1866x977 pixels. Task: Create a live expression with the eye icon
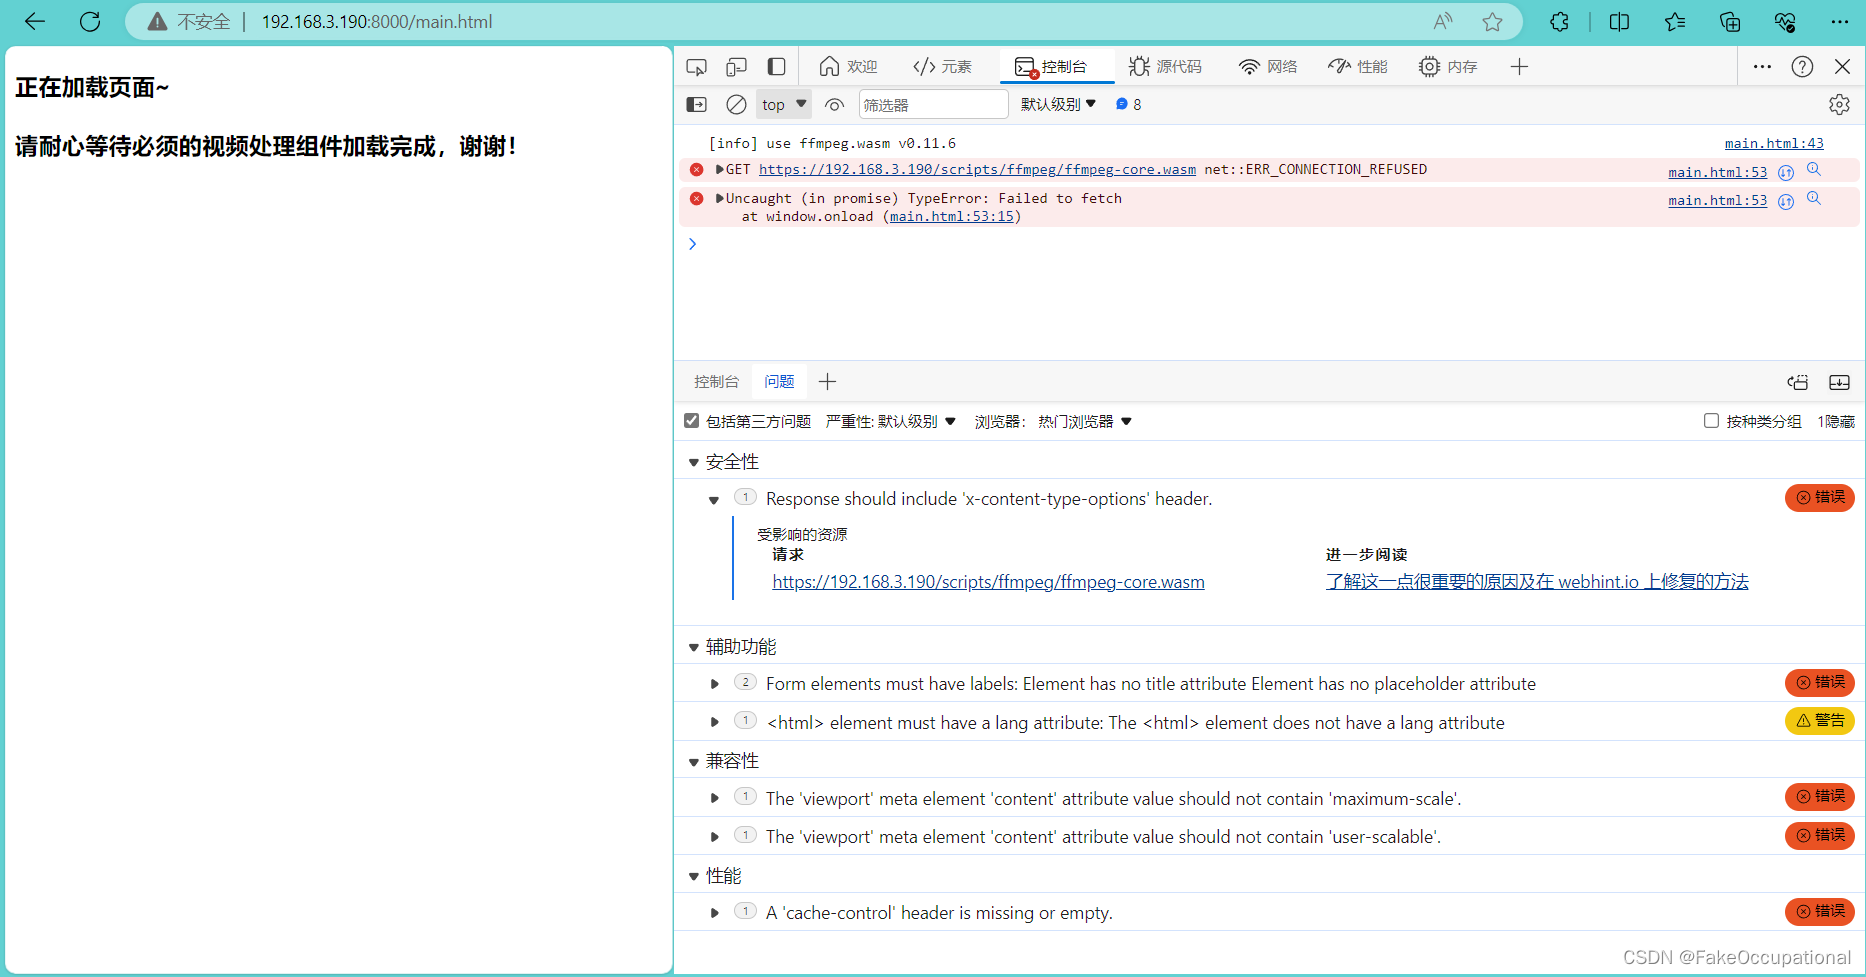(834, 104)
